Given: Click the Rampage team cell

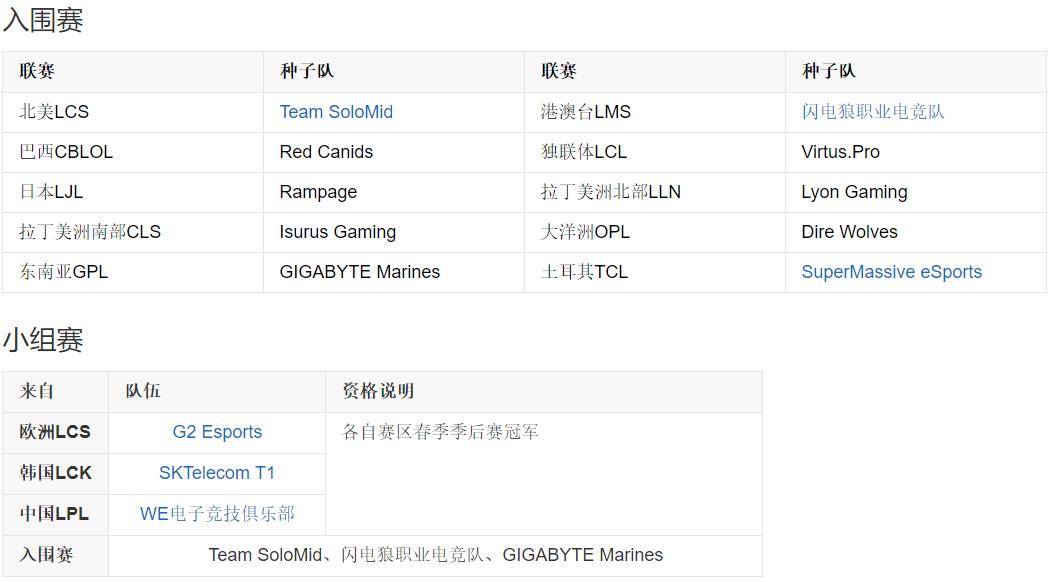Looking at the screenshot, I should pos(318,192).
